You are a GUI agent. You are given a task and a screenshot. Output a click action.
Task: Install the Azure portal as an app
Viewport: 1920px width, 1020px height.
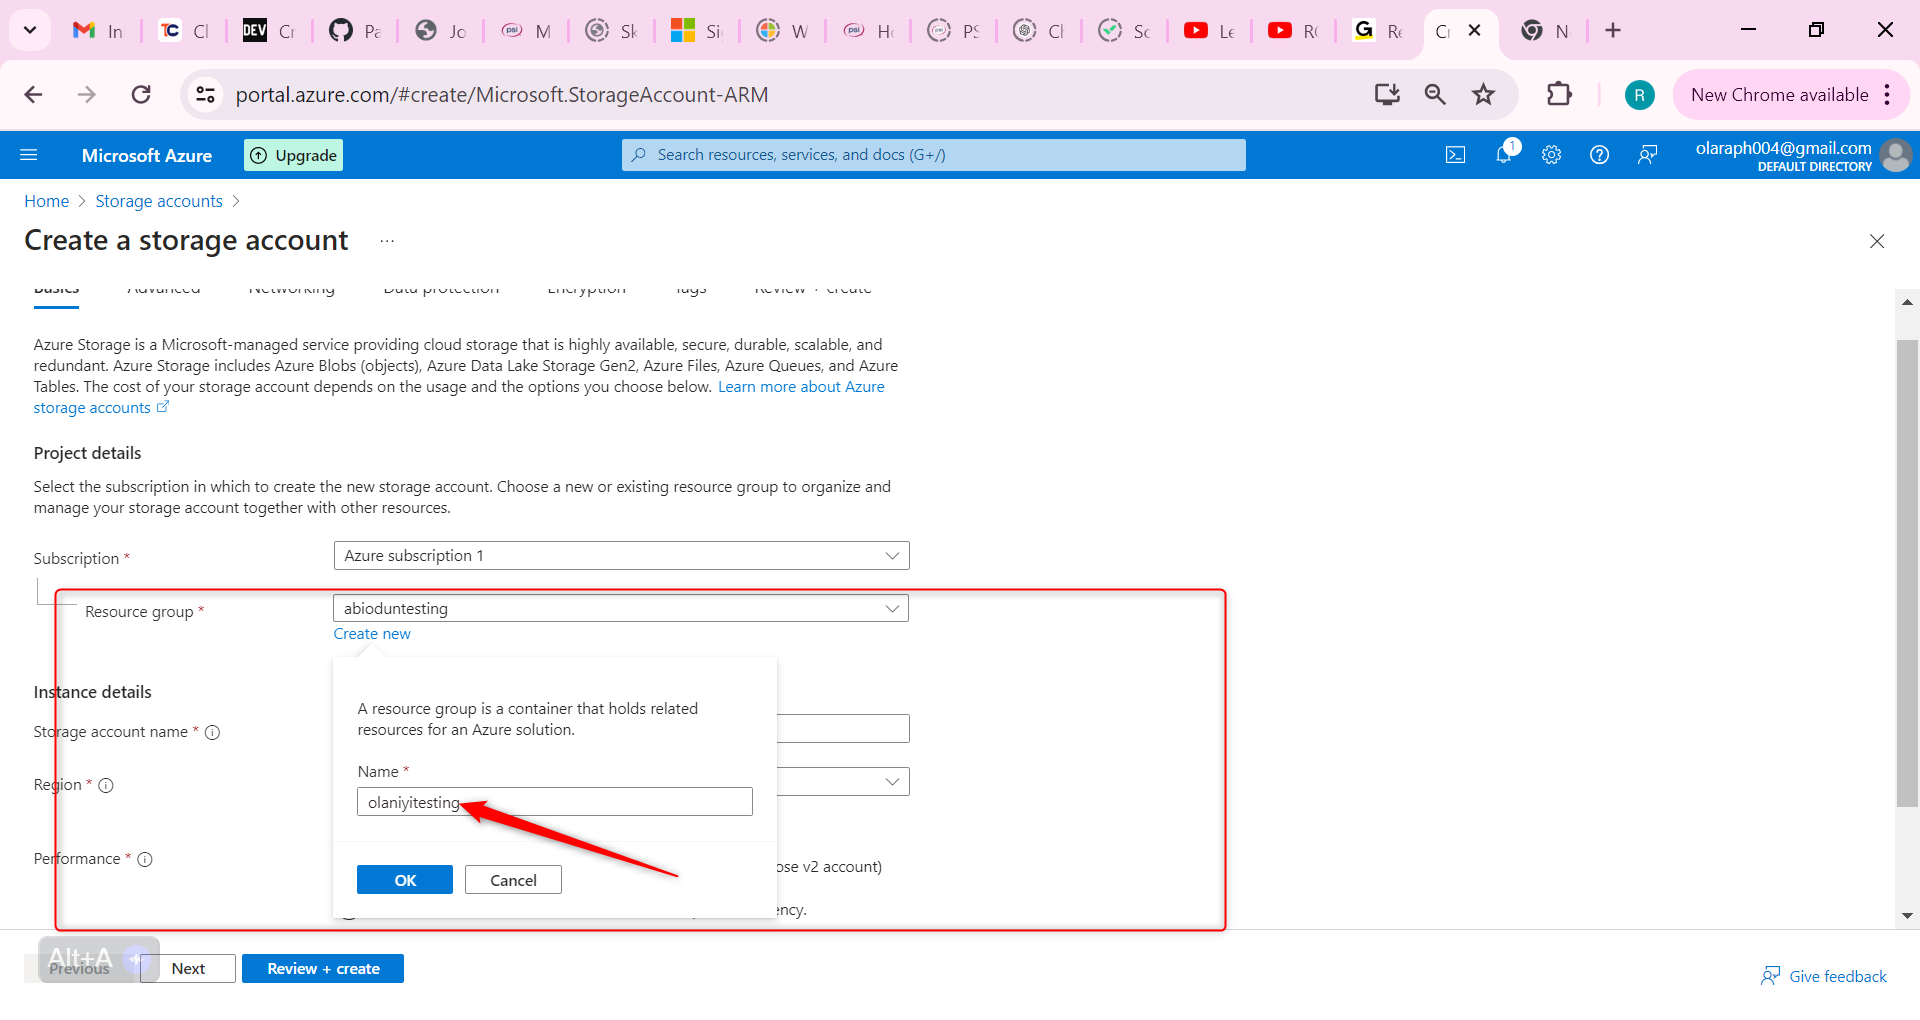click(x=1387, y=95)
